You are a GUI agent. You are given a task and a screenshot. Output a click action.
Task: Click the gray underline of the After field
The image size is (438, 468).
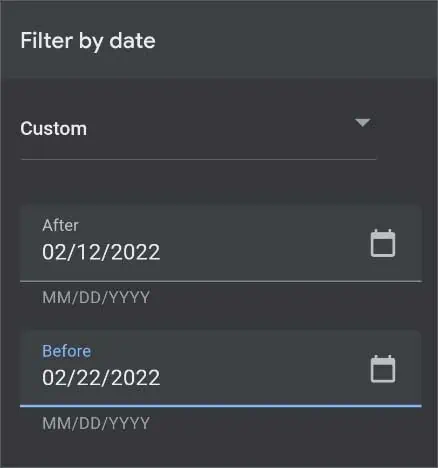(221, 281)
